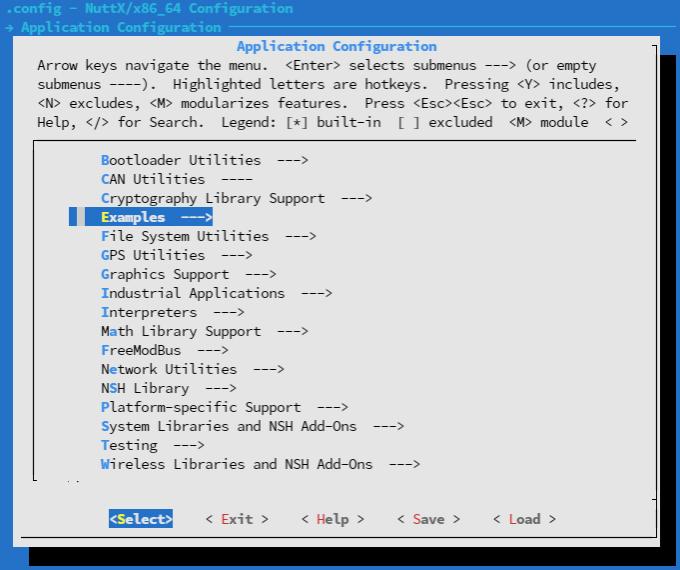Image resolution: width=680 pixels, height=570 pixels.
Task: Open Math Library Support submenu
Action: [204, 331]
